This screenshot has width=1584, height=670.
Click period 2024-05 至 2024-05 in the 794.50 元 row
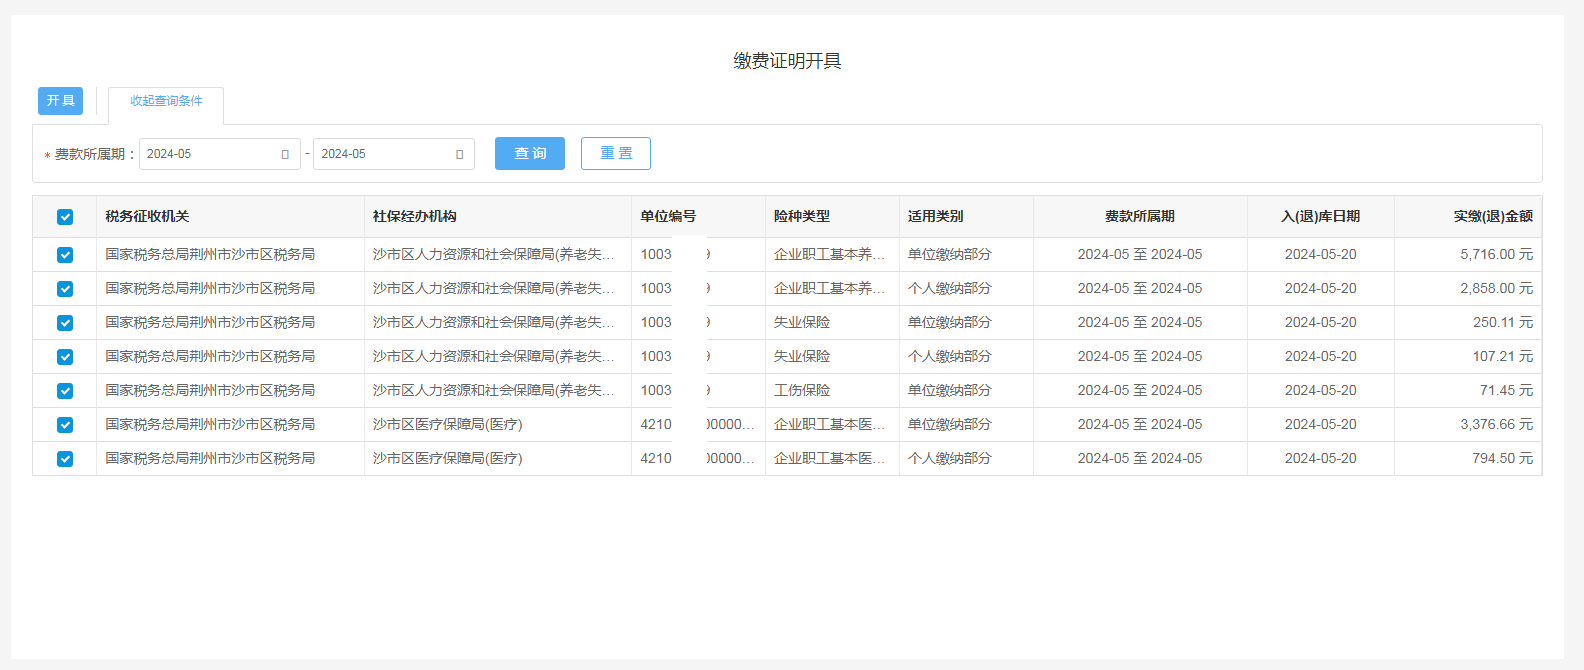[x=1140, y=458]
